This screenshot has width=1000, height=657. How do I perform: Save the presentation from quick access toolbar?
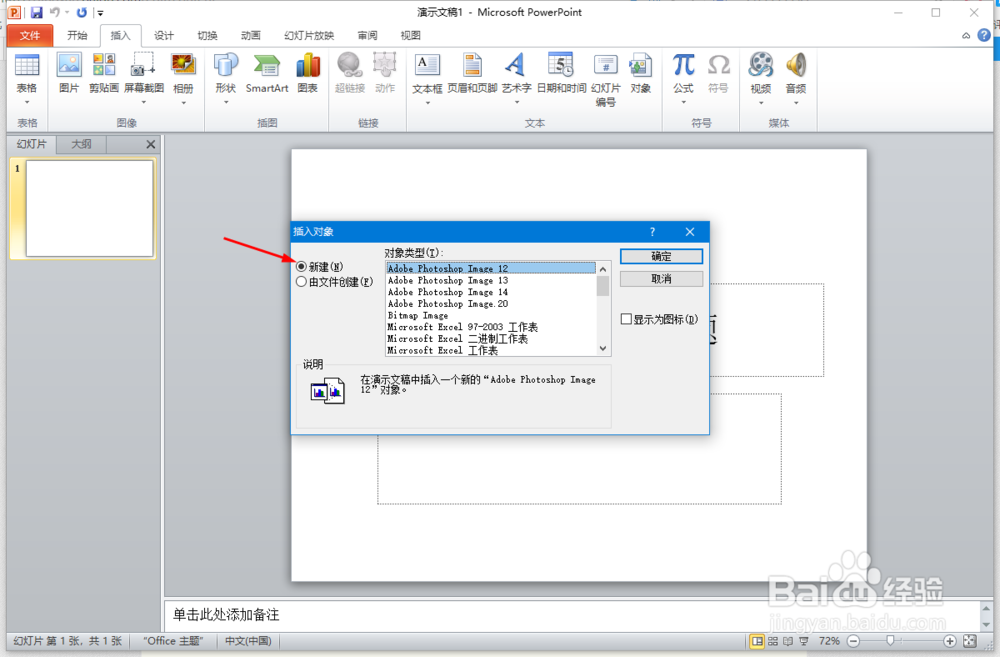36,12
